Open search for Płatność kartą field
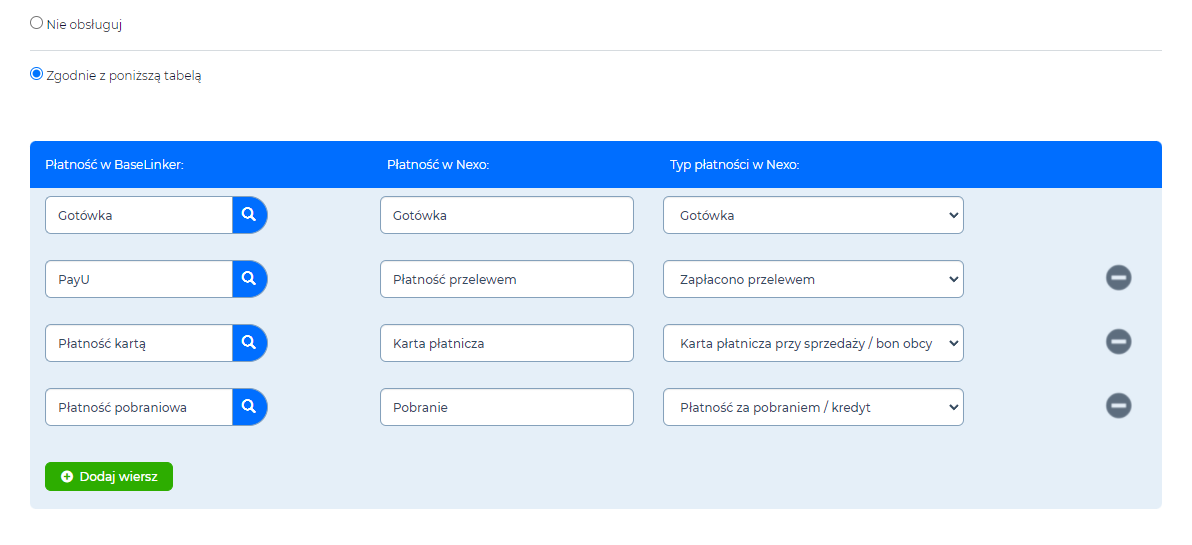The width and height of the screenshot is (1192, 545). tap(249, 343)
